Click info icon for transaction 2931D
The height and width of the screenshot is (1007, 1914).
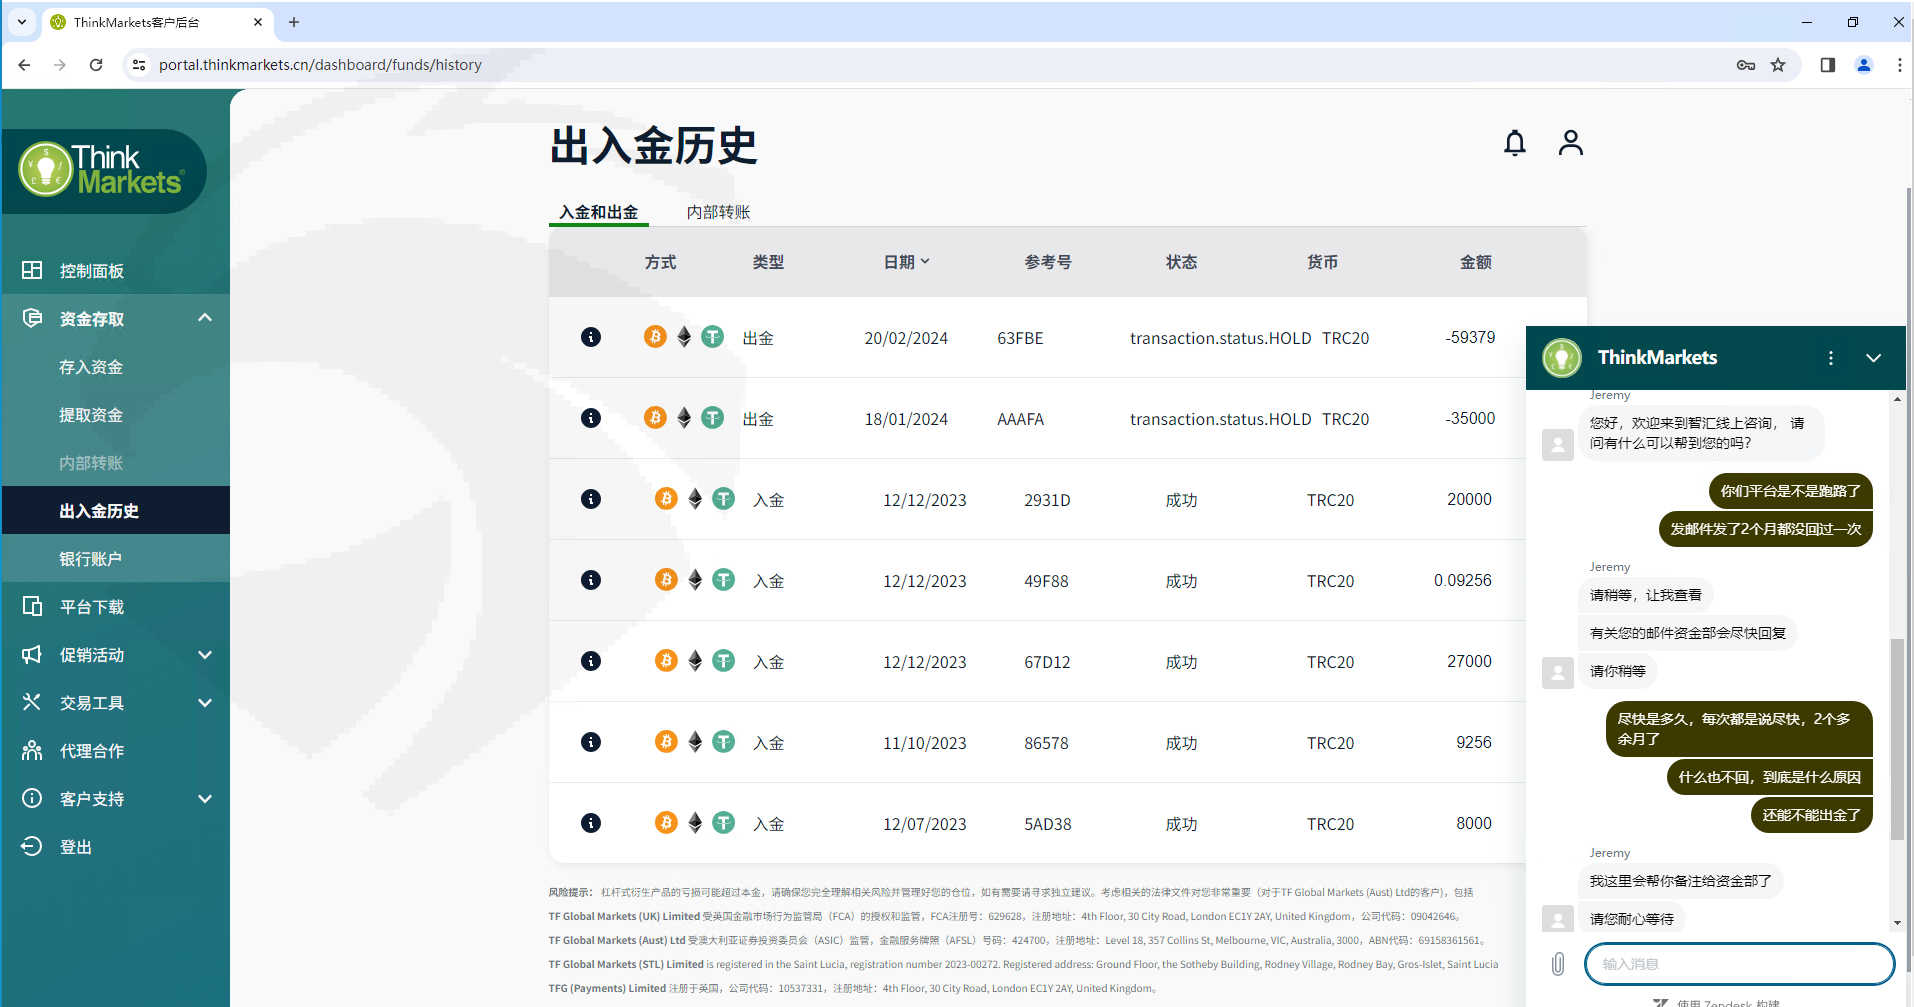(591, 499)
